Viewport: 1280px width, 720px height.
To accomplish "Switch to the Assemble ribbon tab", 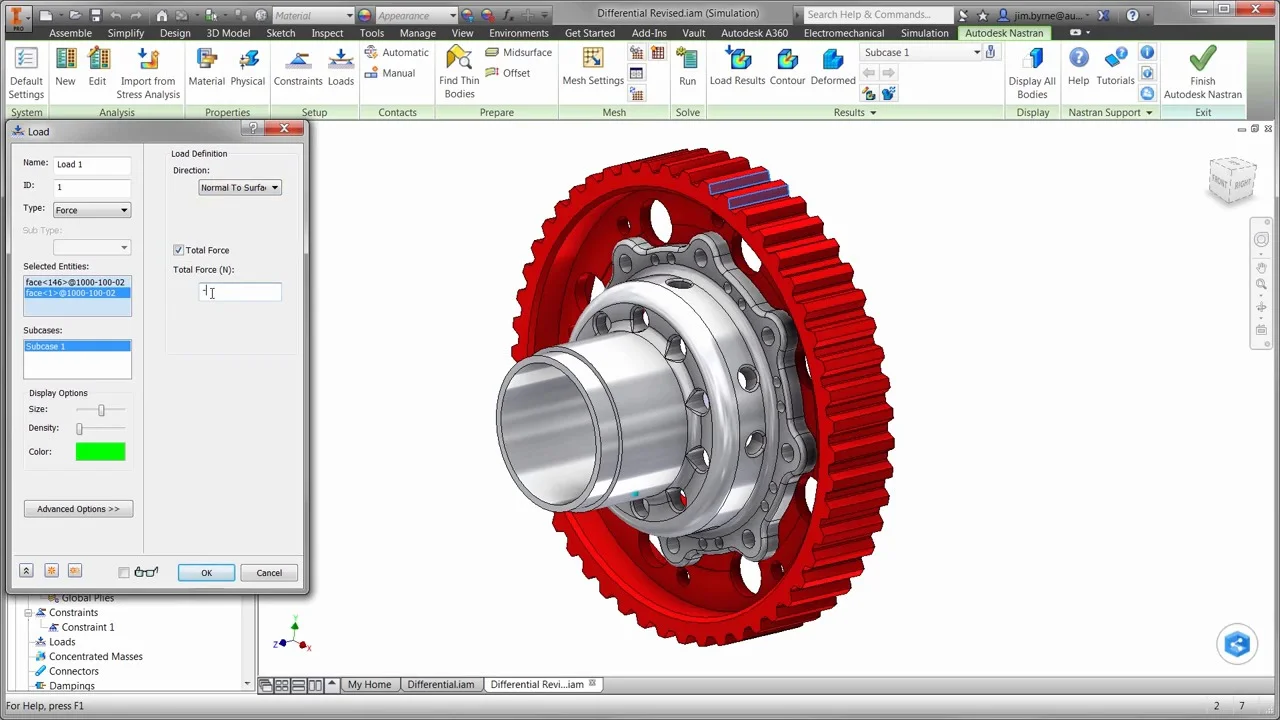I will (x=70, y=33).
